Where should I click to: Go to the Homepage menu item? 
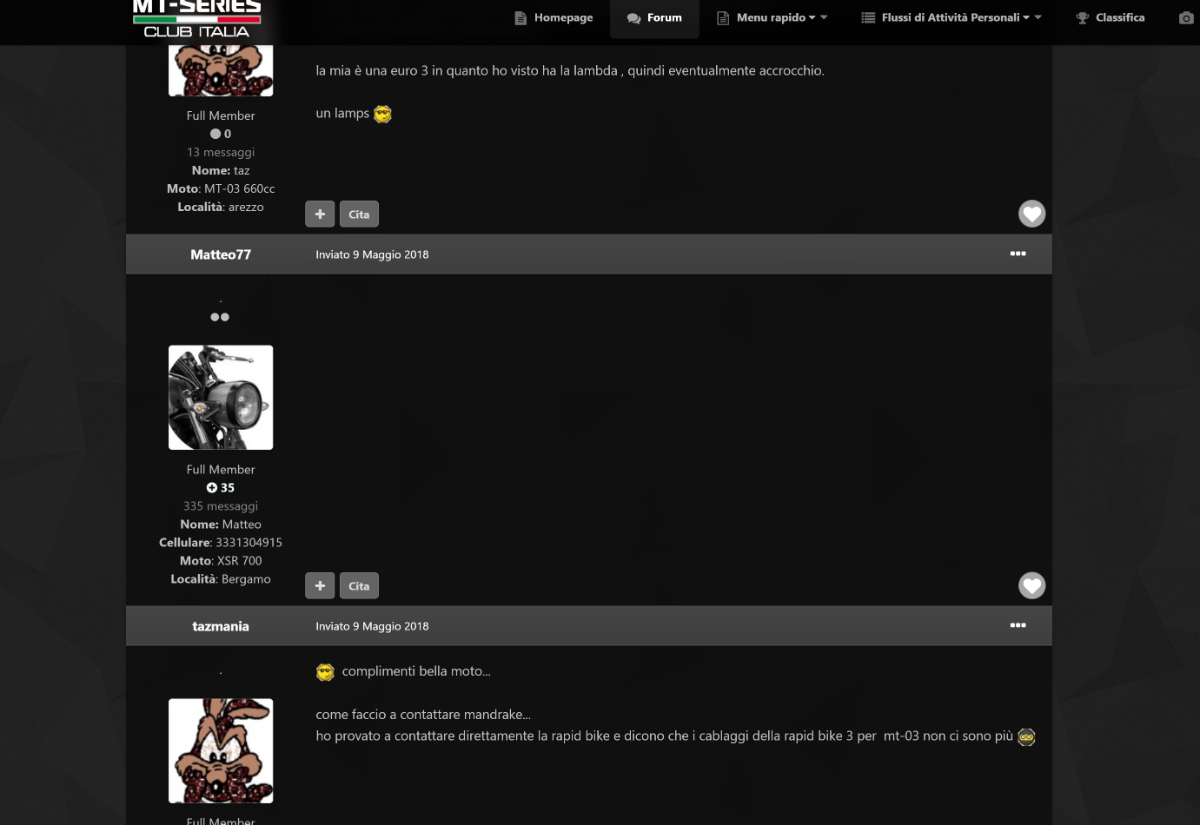pyautogui.click(x=553, y=18)
